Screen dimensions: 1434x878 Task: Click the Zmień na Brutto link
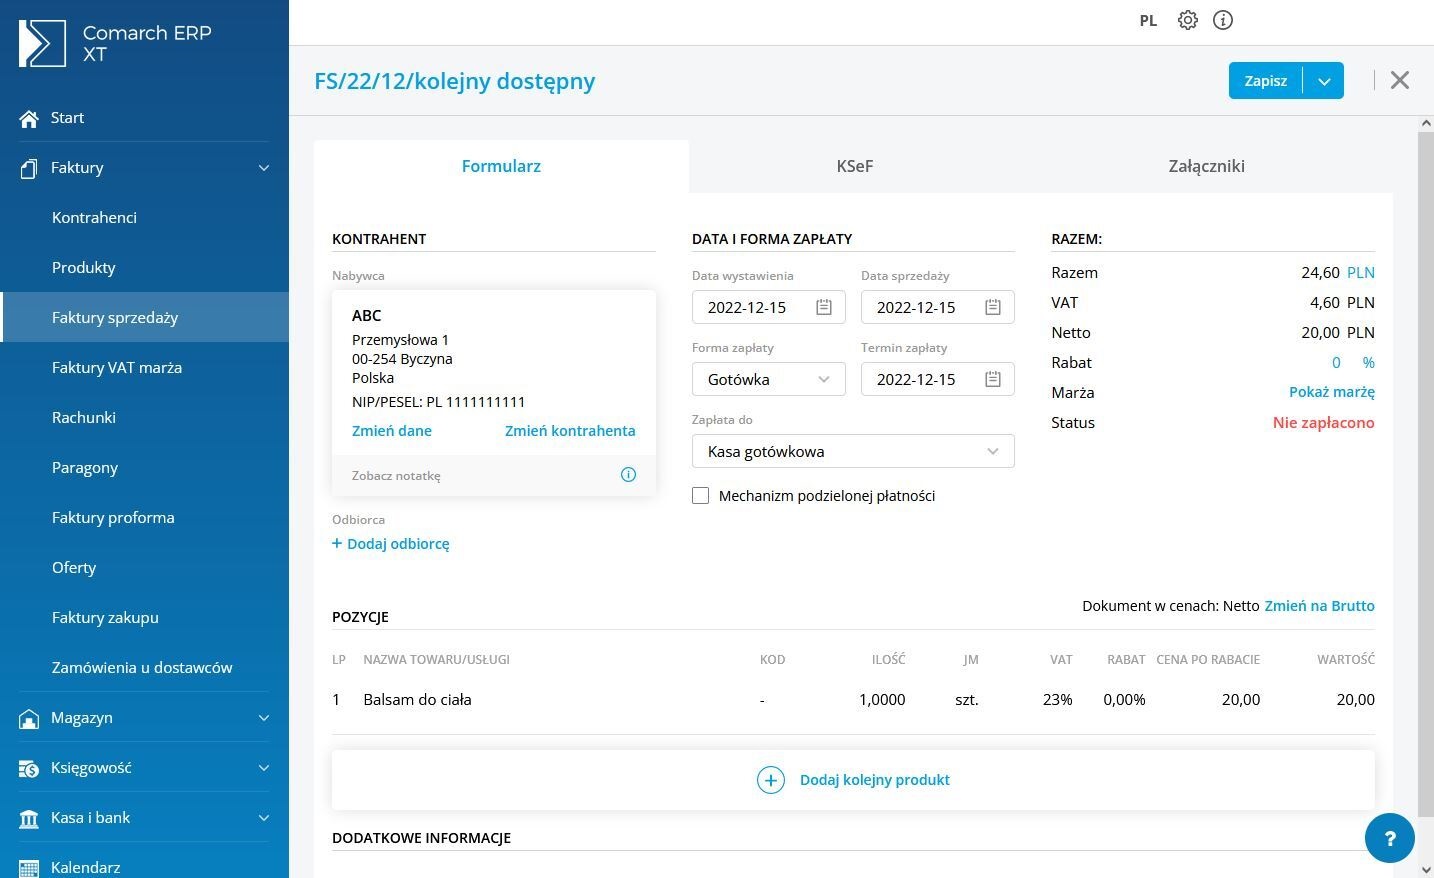[x=1319, y=605]
